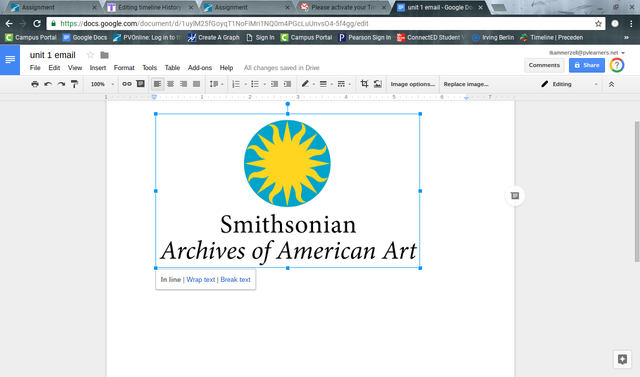640x377 pixels.
Task: Open the Google Docs bookmark
Action: point(85,38)
